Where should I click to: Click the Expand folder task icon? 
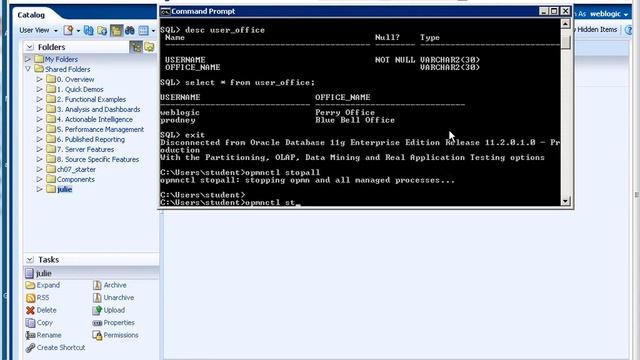[x=30, y=285]
